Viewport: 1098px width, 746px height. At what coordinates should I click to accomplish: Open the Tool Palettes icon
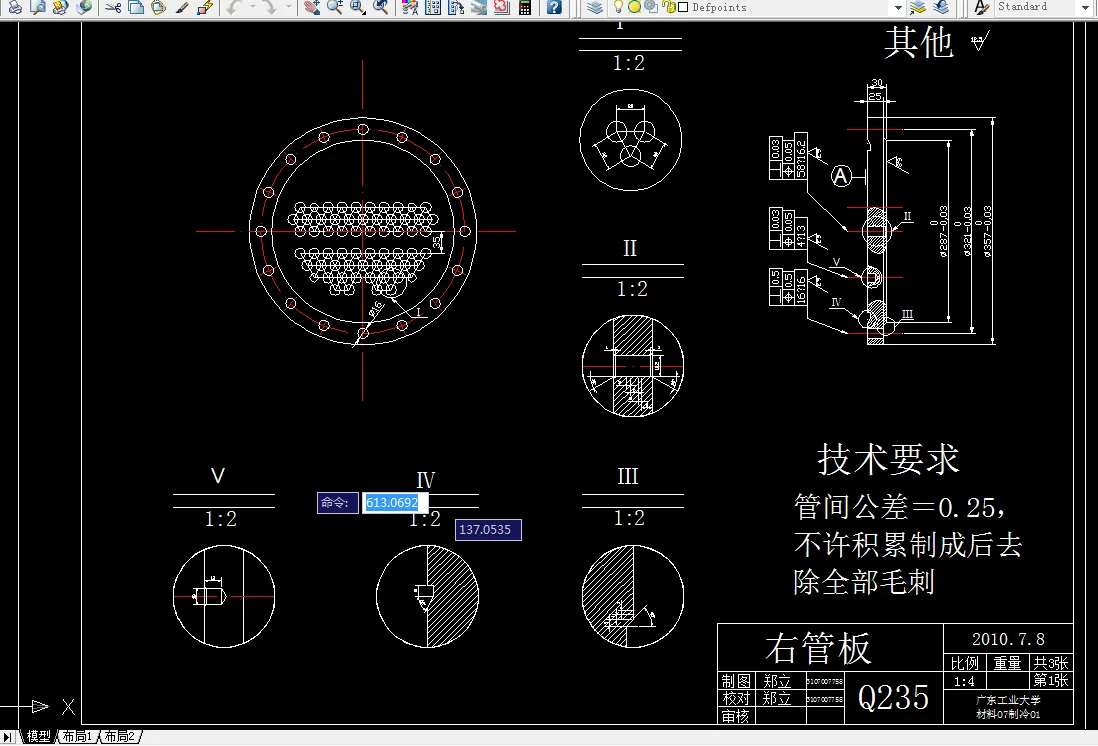[456, 8]
